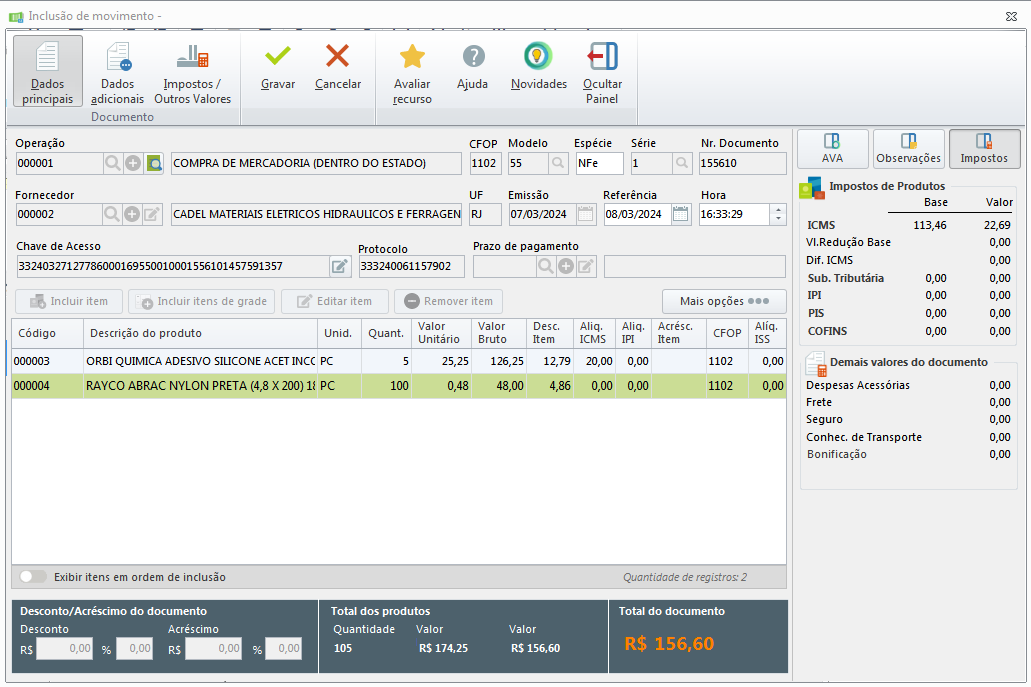The height and width of the screenshot is (687, 1031).
Task: Click Ocultar Painel icon
Action: coord(602,57)
